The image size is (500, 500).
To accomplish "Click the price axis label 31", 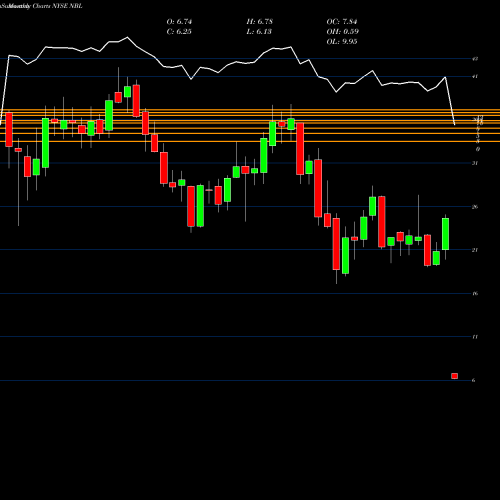I will coord(475,163).
